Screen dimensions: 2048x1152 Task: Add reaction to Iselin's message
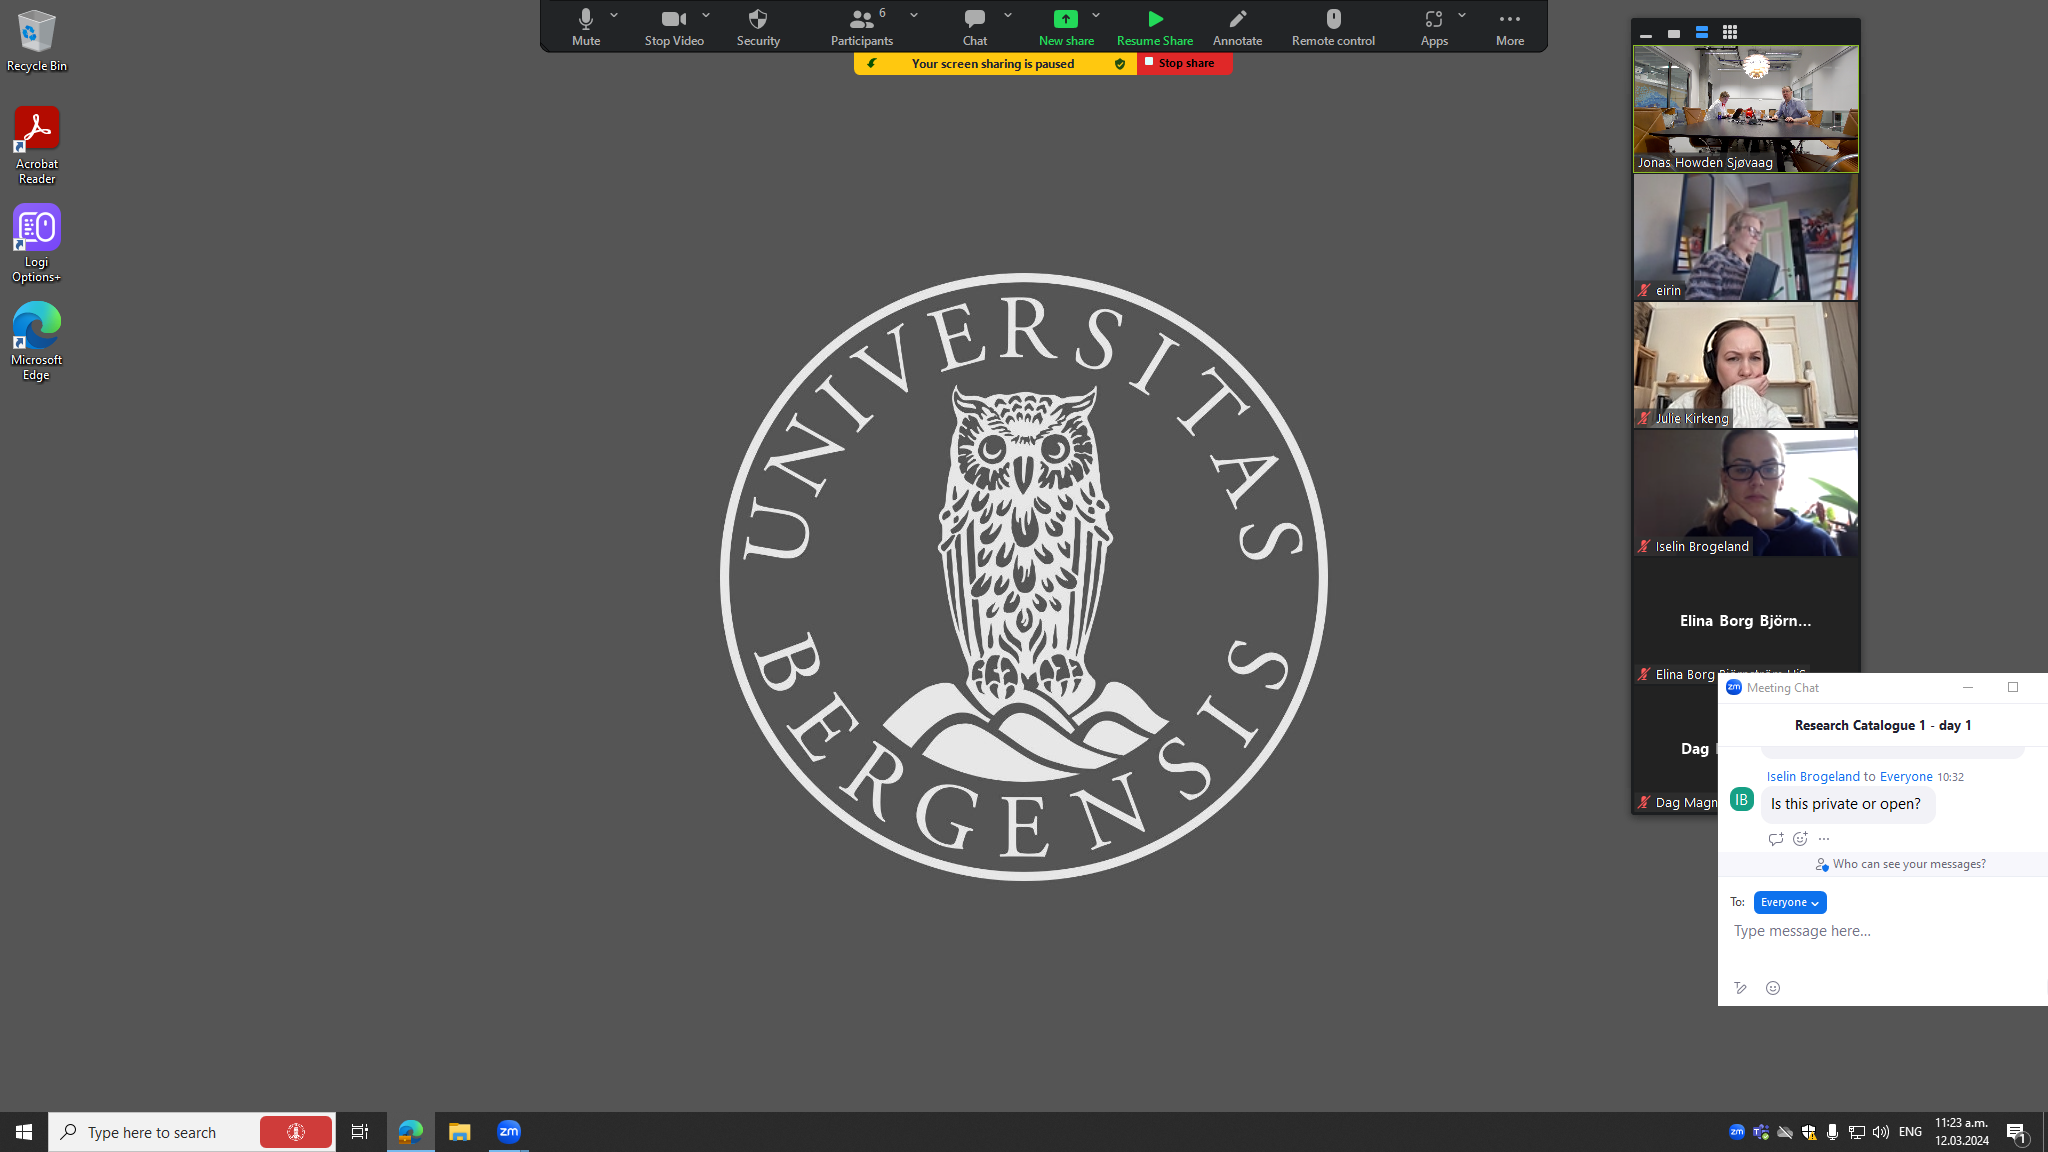click(x=1800, y=839)
